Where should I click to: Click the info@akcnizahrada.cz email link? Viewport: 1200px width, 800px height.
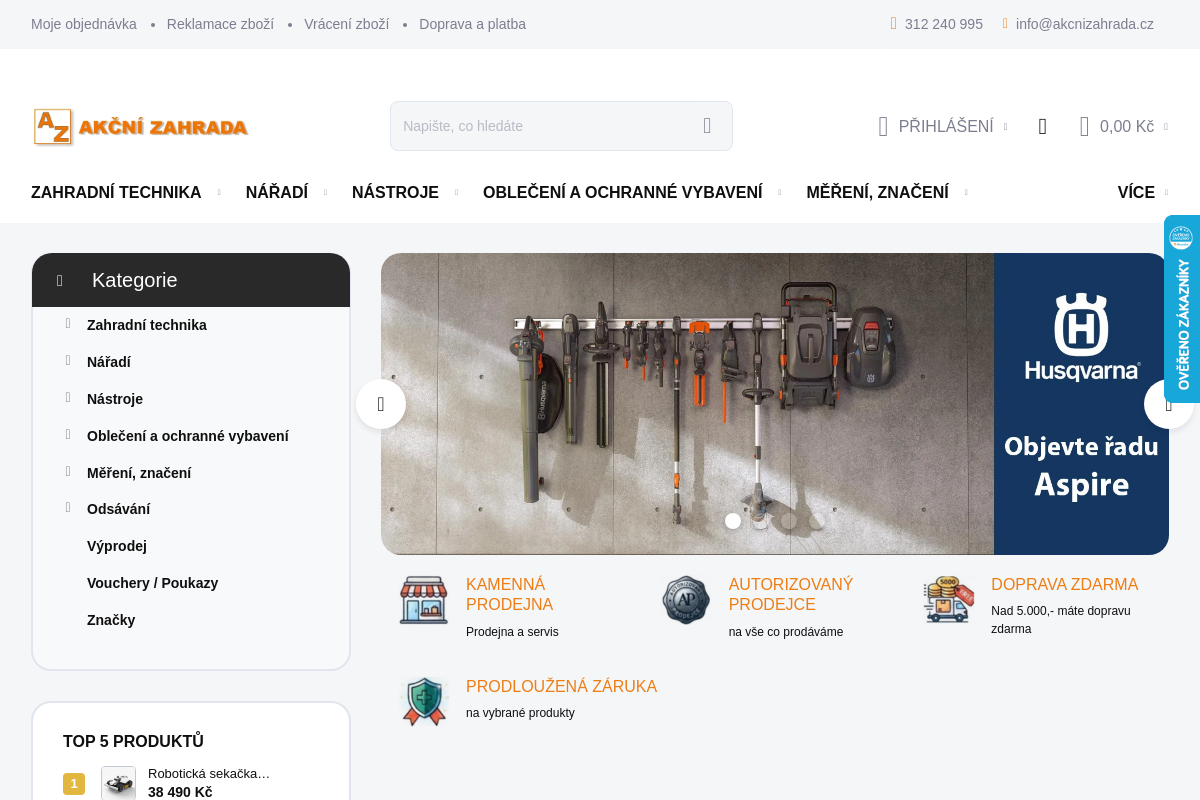coord(1084,24)
